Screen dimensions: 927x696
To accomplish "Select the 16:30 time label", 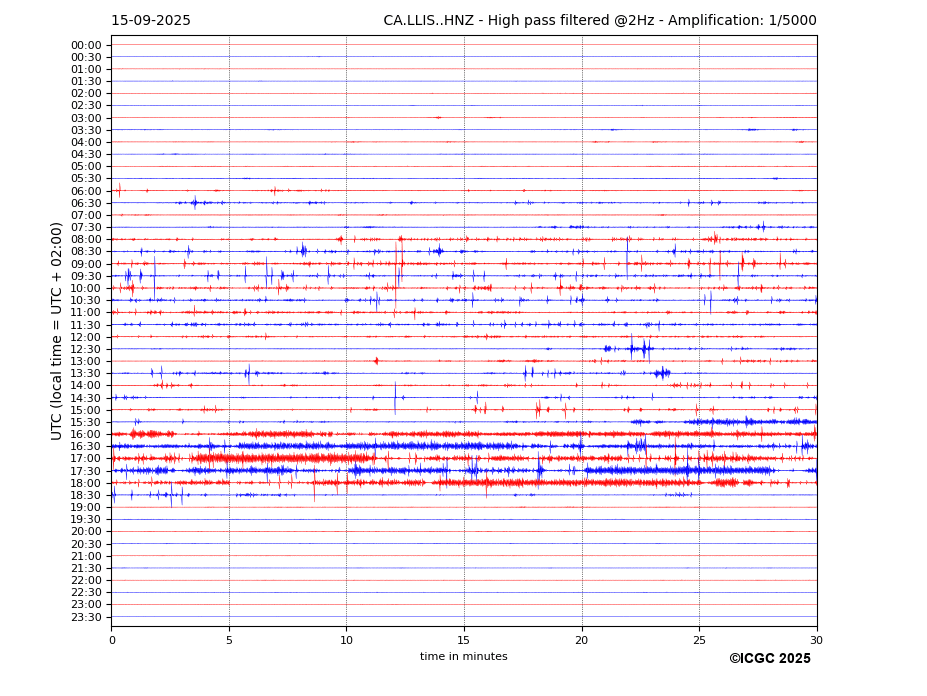I will [86, 446].
